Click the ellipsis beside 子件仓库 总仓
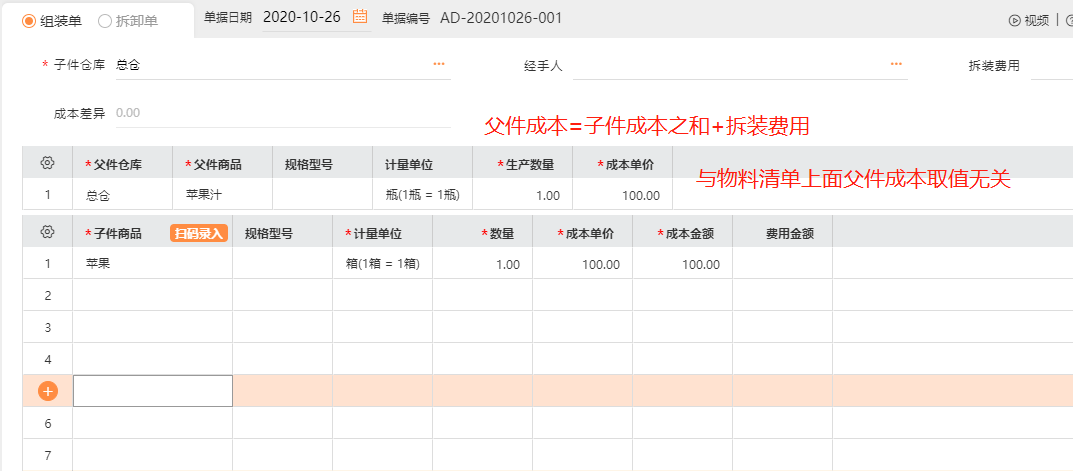 (x=439, y=64)
